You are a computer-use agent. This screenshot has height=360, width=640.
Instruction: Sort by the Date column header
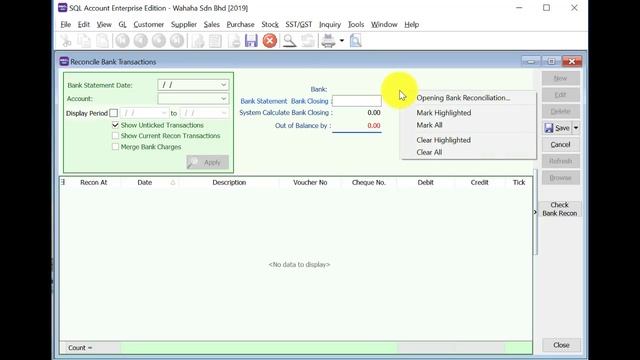[x=149, y=182]
